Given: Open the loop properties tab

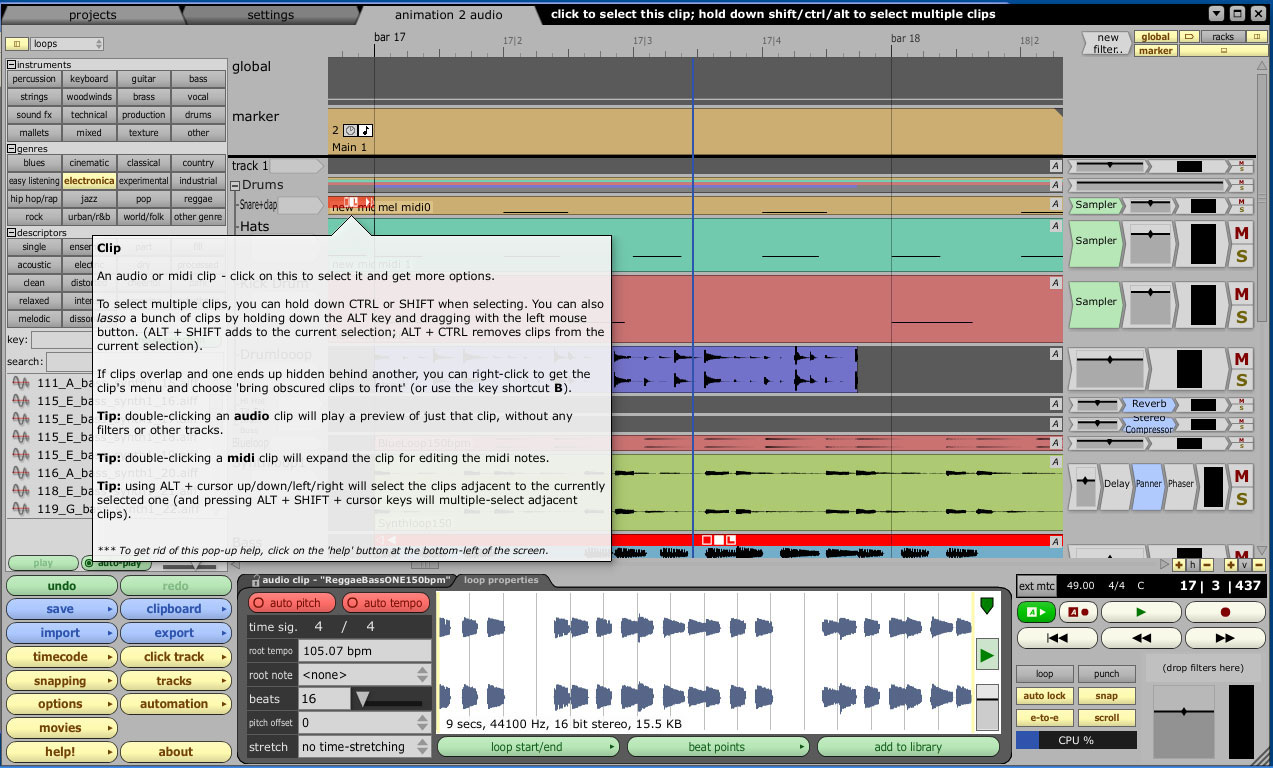Looking at the screenshot, I should pos(501,580).
